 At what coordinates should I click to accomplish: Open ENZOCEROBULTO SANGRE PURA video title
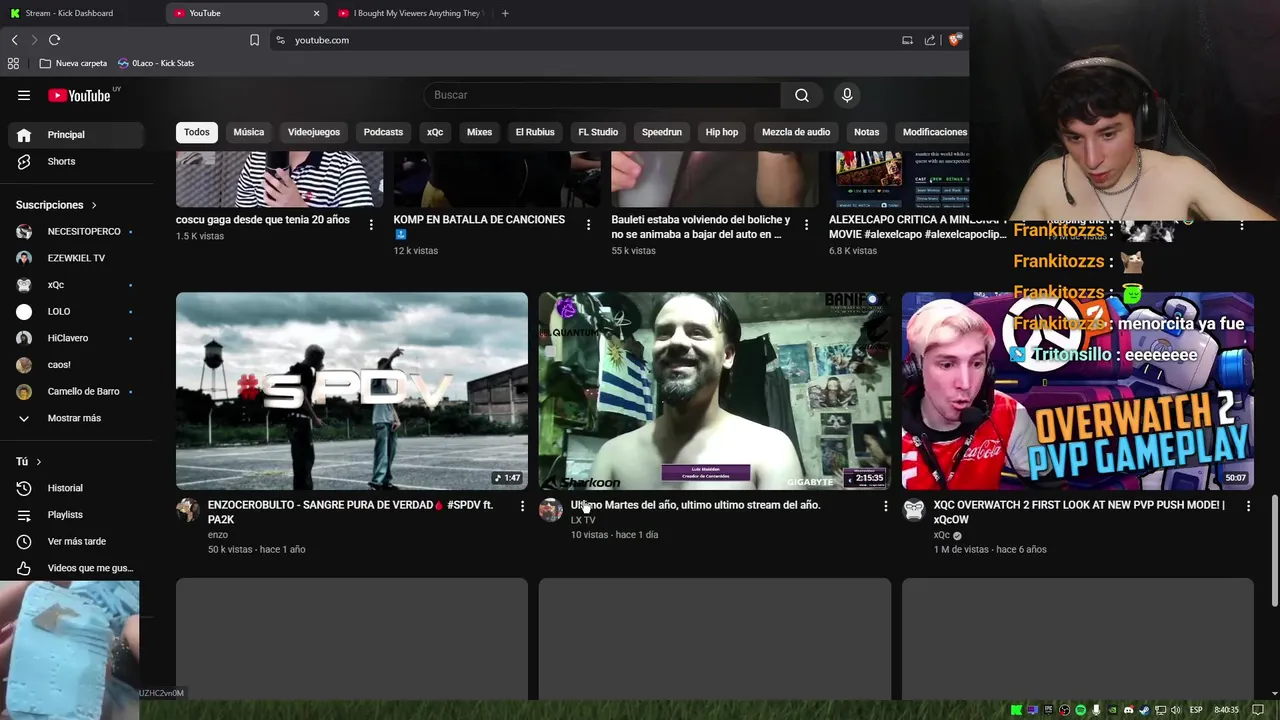(x=350, y=512)
